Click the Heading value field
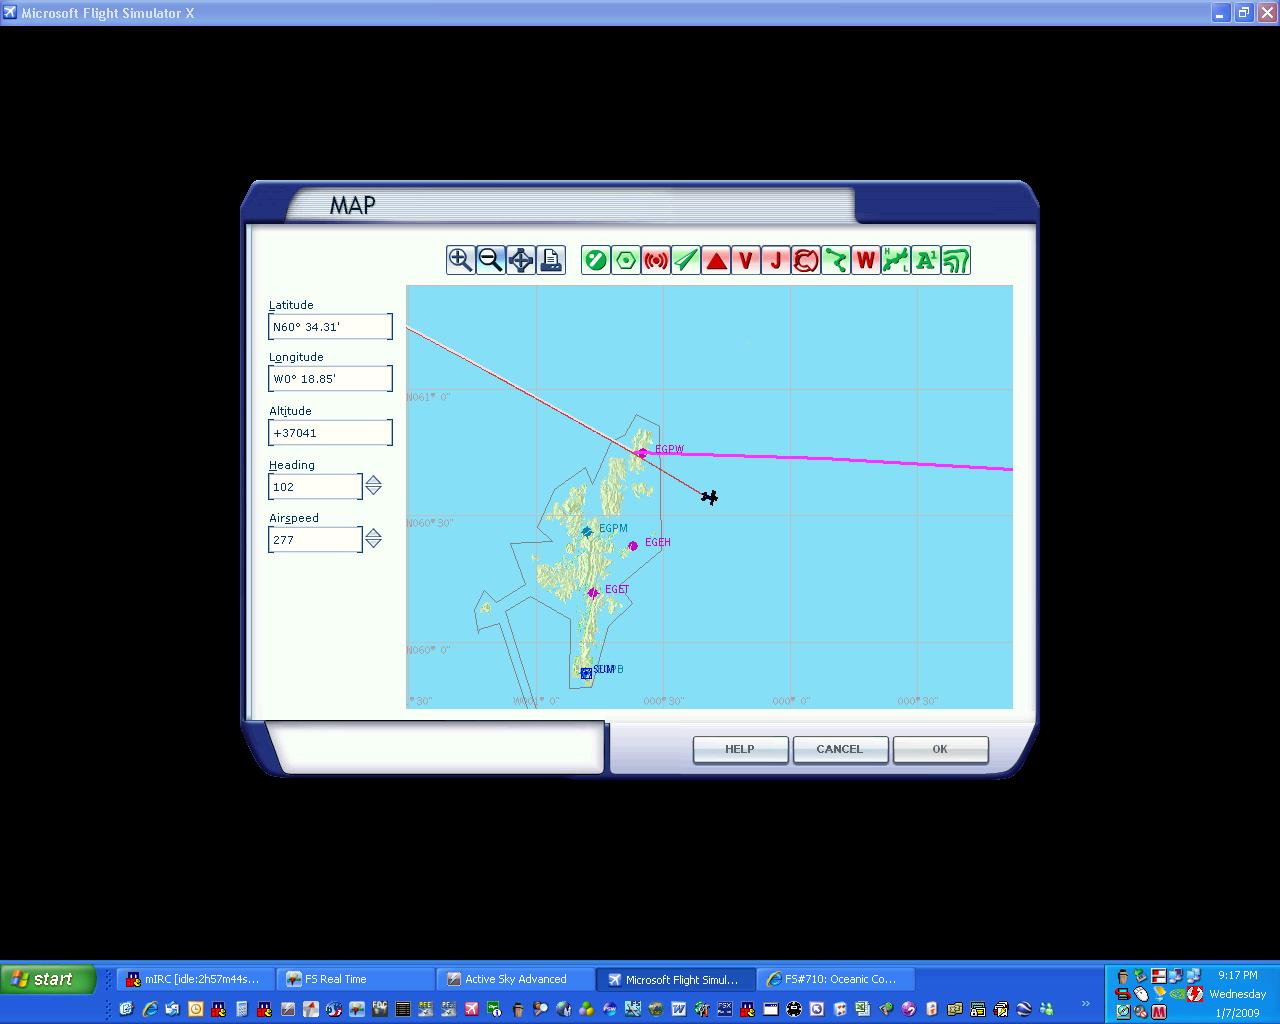This screenshot has height=1024, width=1280. (315, 486)
